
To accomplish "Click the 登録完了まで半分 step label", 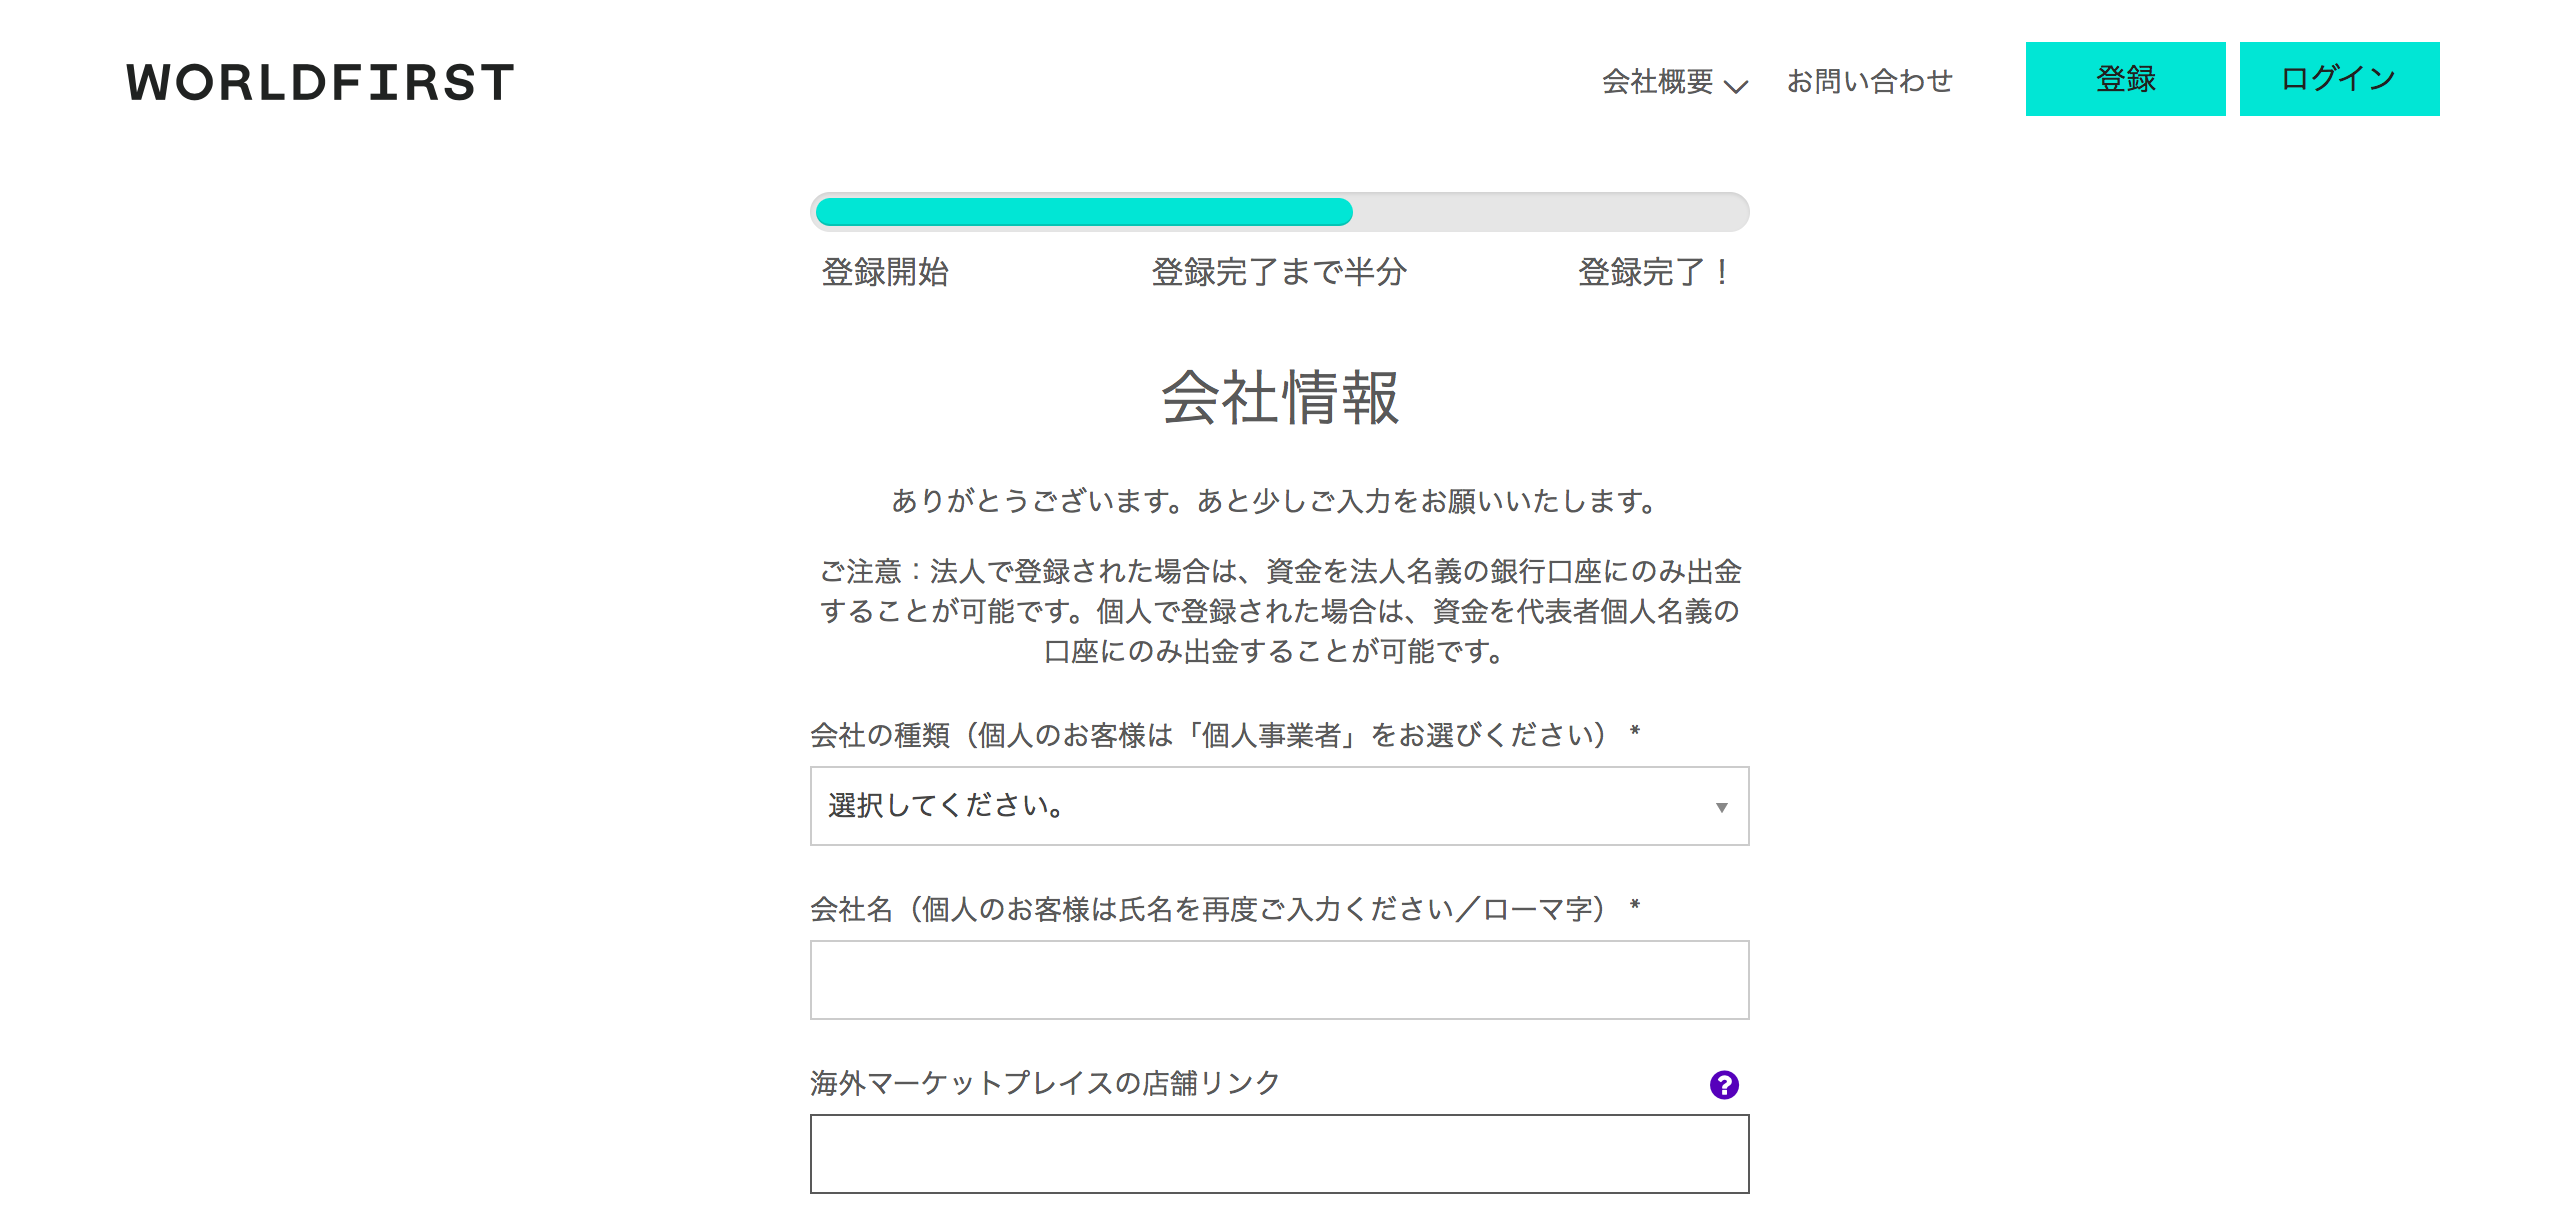I will point(1279,272).
